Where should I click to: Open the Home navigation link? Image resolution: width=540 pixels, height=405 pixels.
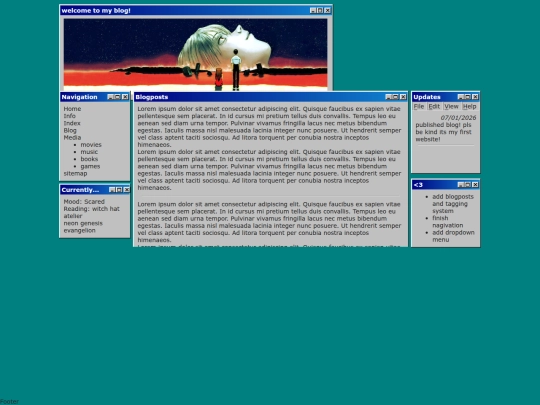tap(72, 109)
